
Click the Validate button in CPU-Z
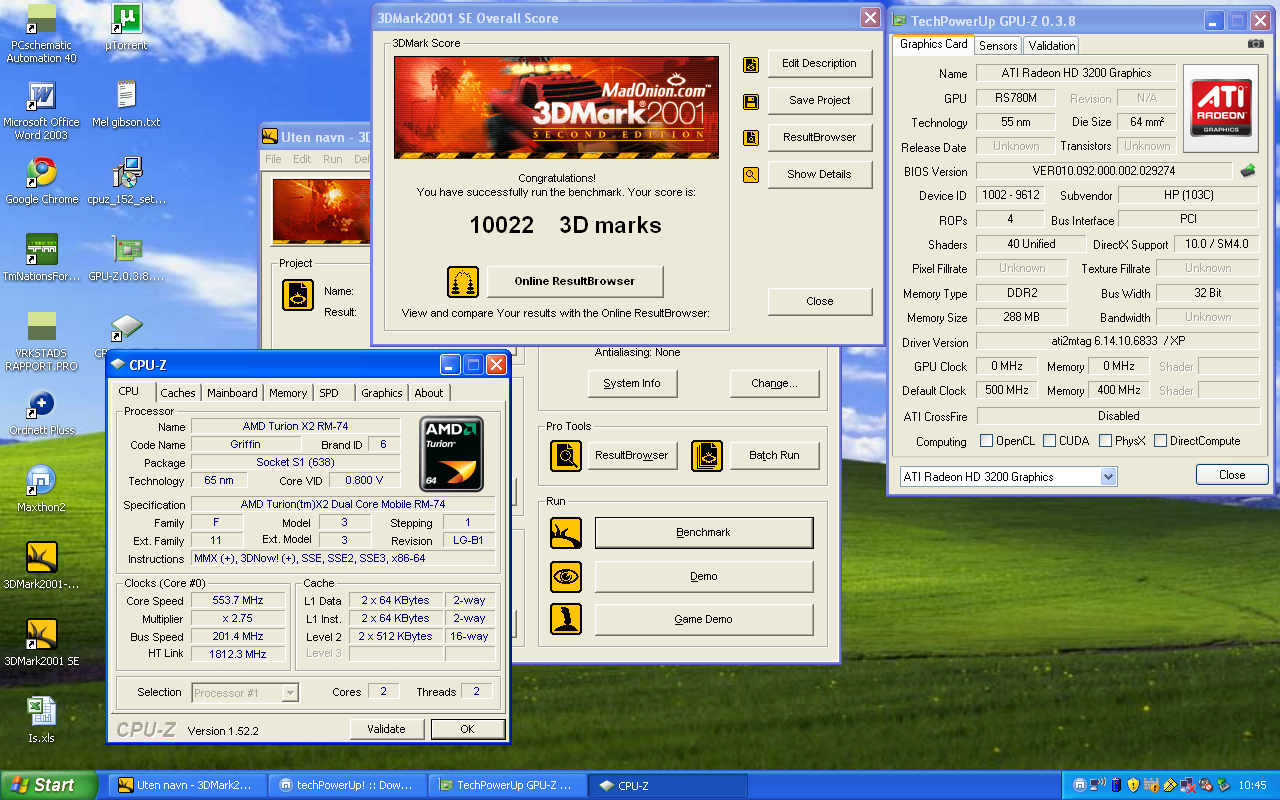tap(386, 729)
